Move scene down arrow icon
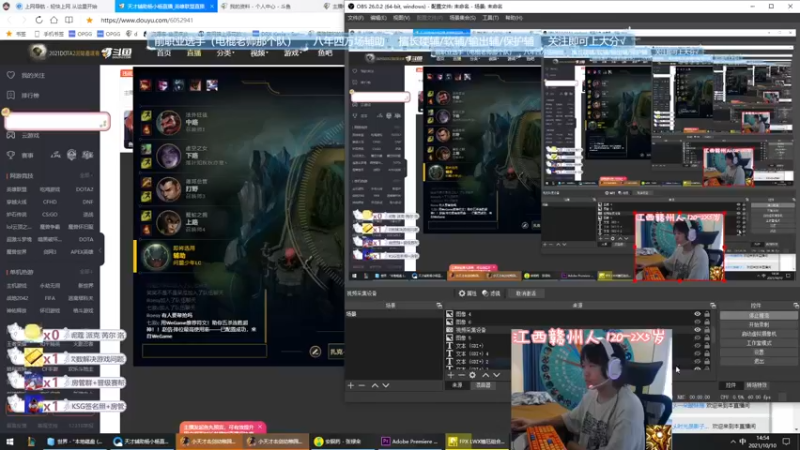 [386, 386]
